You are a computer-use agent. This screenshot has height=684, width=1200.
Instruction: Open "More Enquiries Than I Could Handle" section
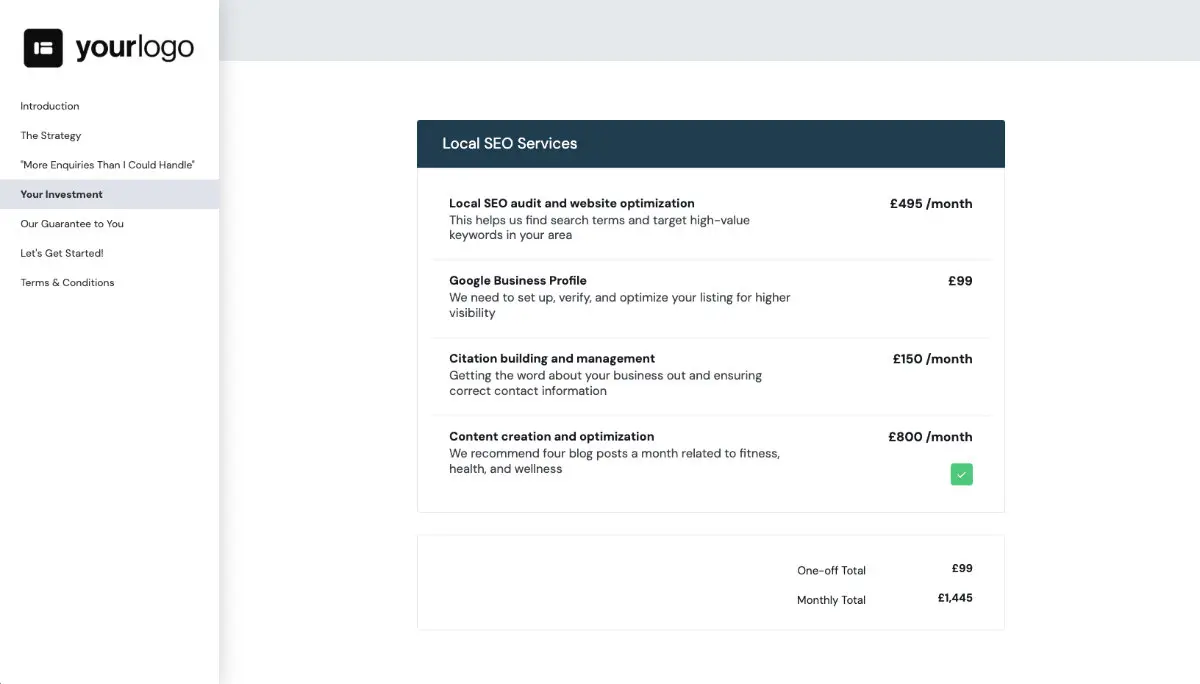108,164
